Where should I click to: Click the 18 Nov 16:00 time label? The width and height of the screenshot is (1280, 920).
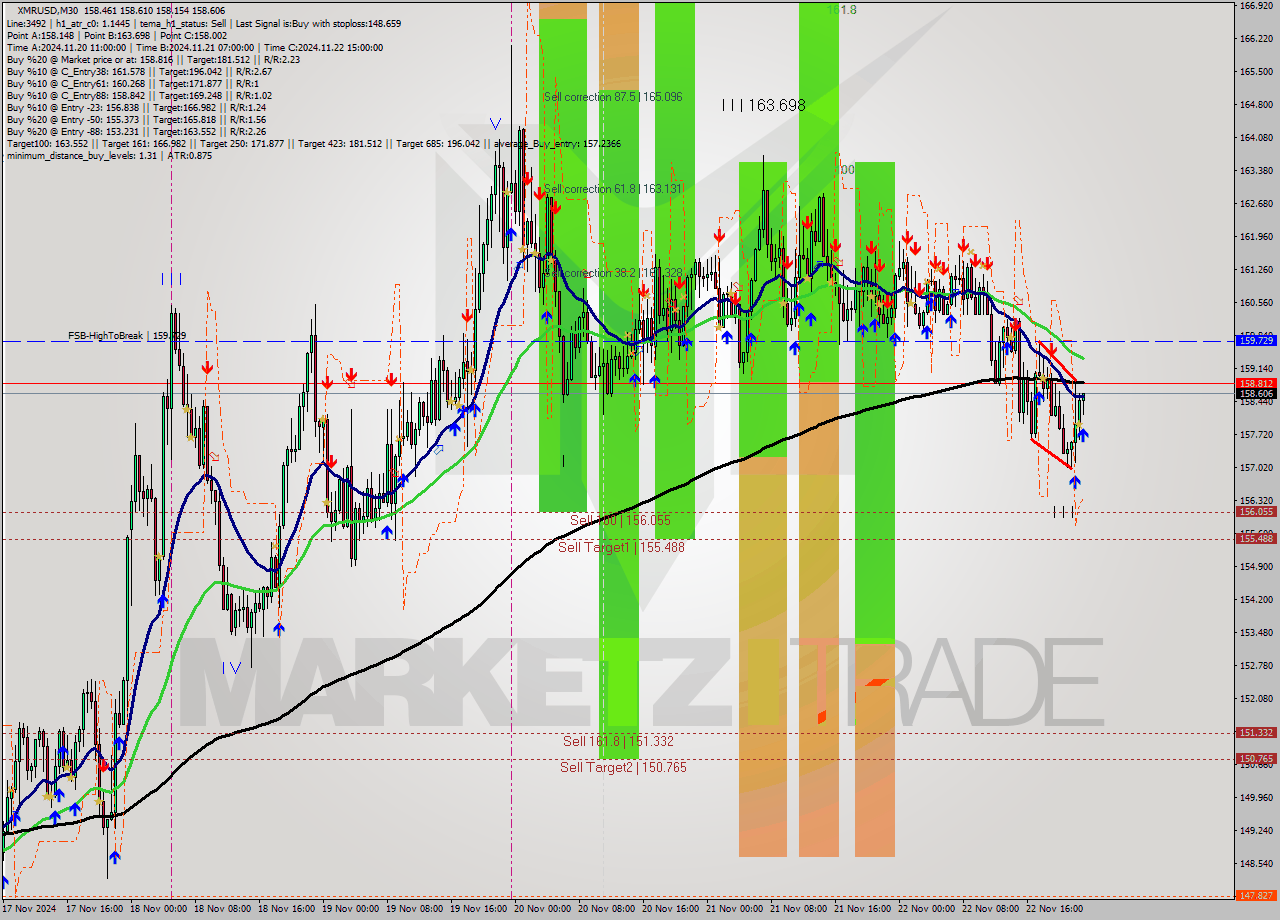285,909
